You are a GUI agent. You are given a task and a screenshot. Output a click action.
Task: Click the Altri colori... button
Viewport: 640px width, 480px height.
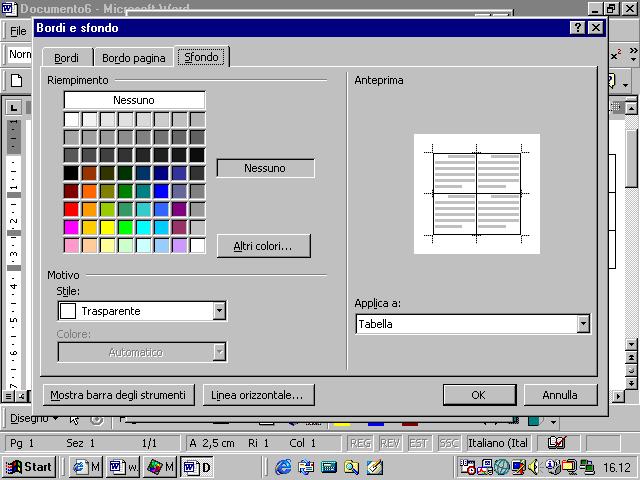point(263,246)
